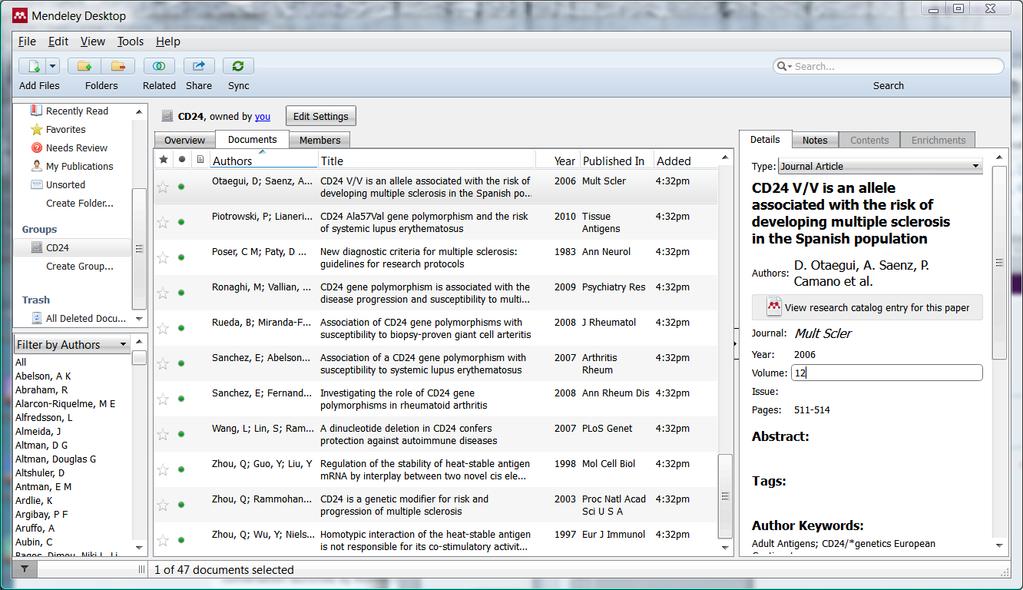Open the Tools menu
1023x590 pixels.
(x=130, y=41)
